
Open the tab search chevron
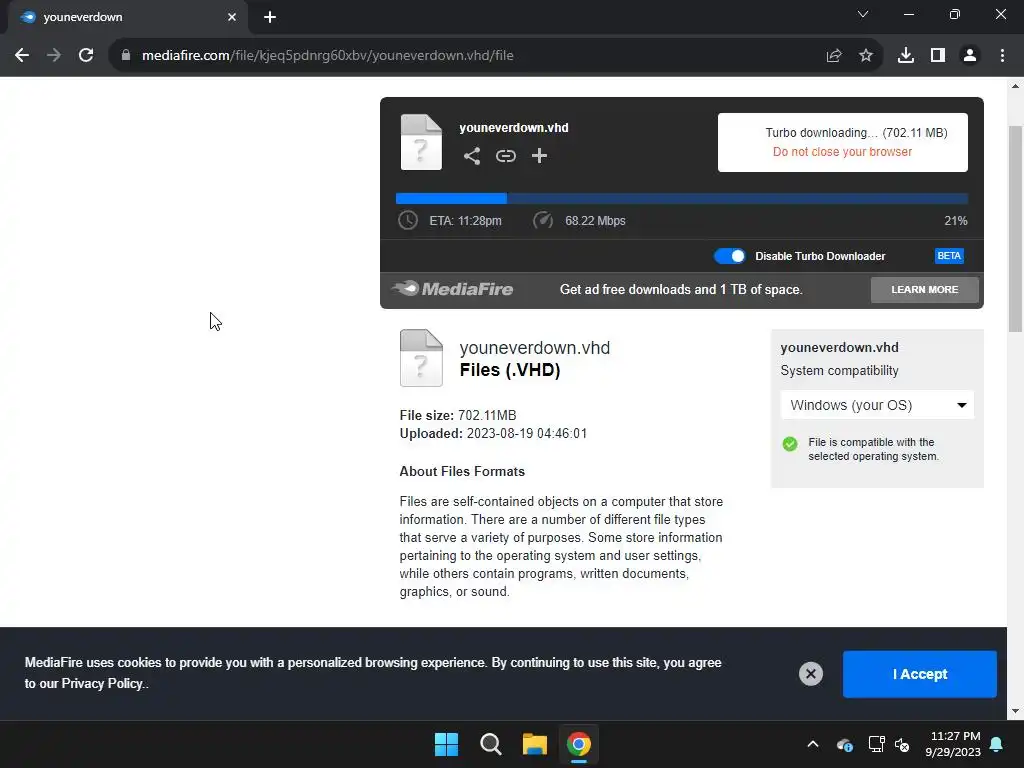click(x=863, y=14)
